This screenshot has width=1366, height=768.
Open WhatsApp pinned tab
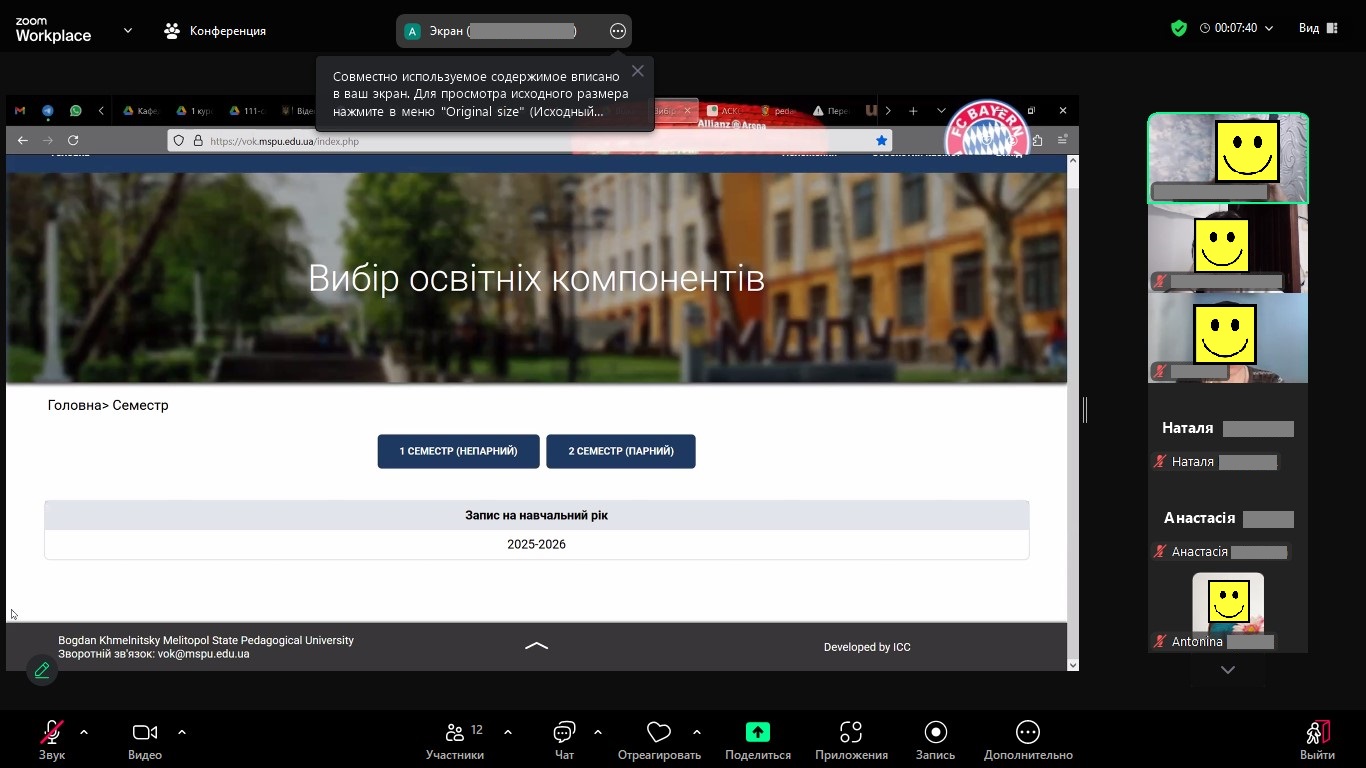click(75, 111)
